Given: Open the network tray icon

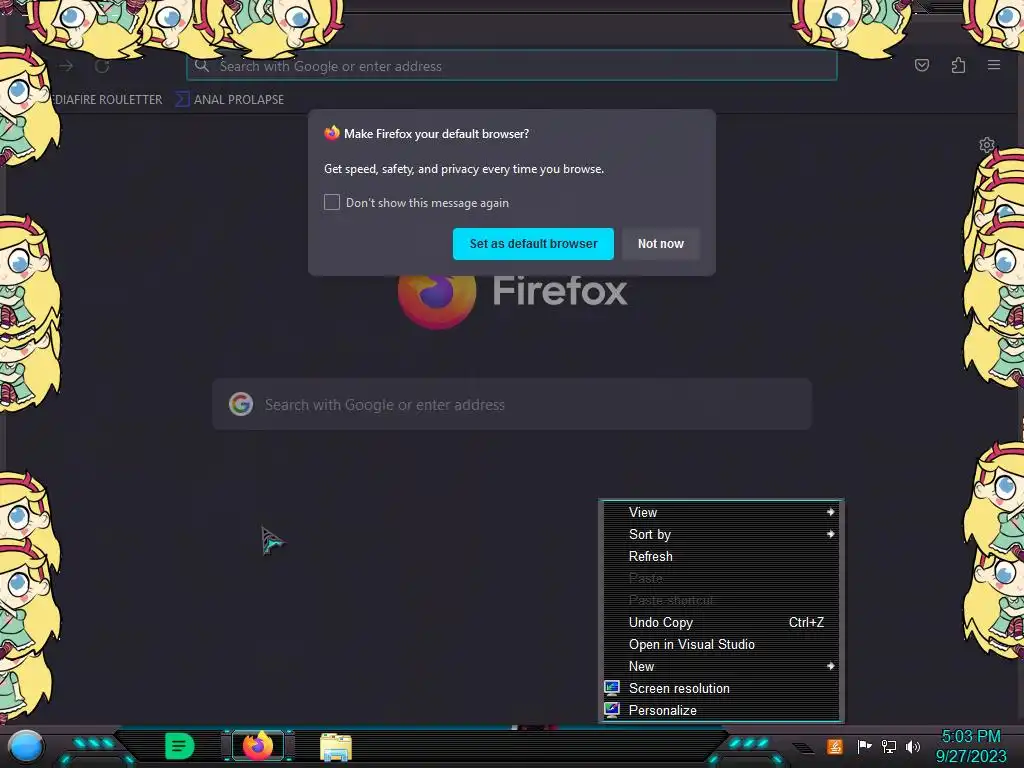Looking at the screenshot, I should (888, 746).
